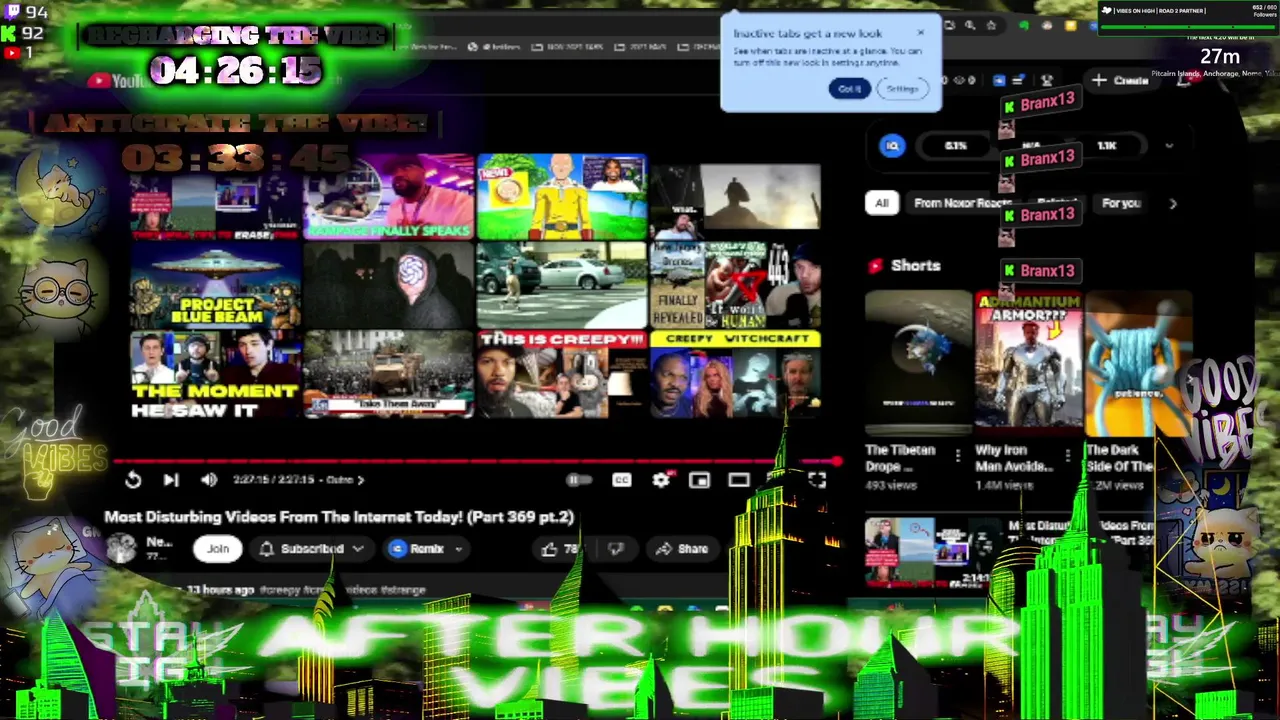Click the blue IQ extension icon
Image resolution: width=1280 pixels, height=720 pixels.
[x=892, y=146]
